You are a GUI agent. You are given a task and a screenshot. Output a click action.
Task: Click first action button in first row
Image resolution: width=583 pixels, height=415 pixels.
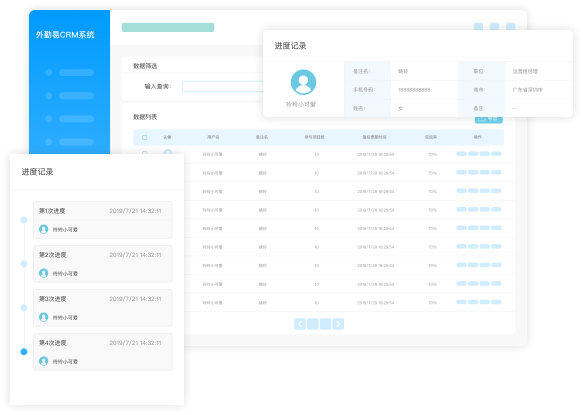461,154
